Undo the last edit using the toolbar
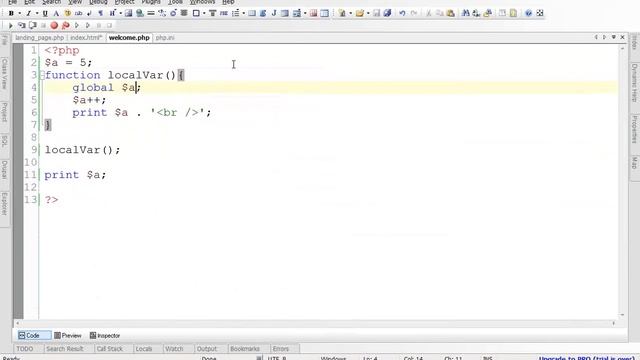 click(402, 13)
